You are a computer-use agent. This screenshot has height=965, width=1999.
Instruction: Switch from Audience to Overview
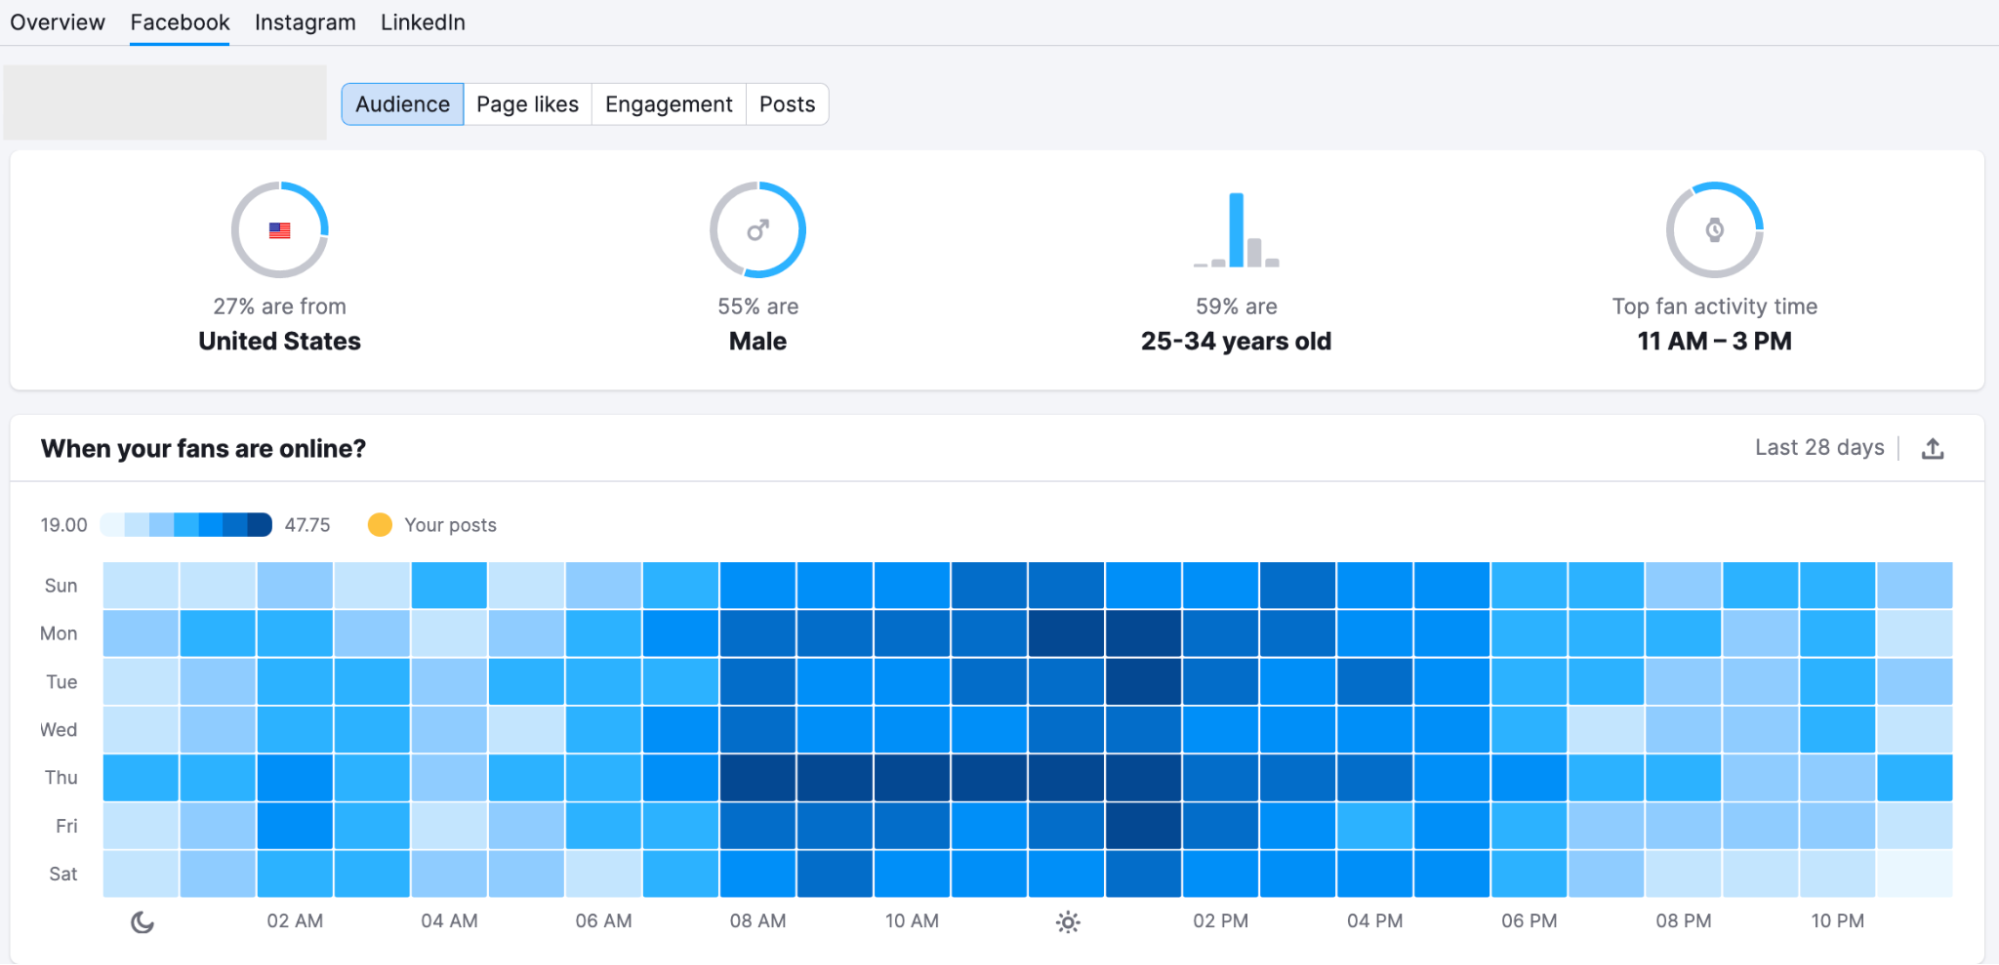pos(56,22)
